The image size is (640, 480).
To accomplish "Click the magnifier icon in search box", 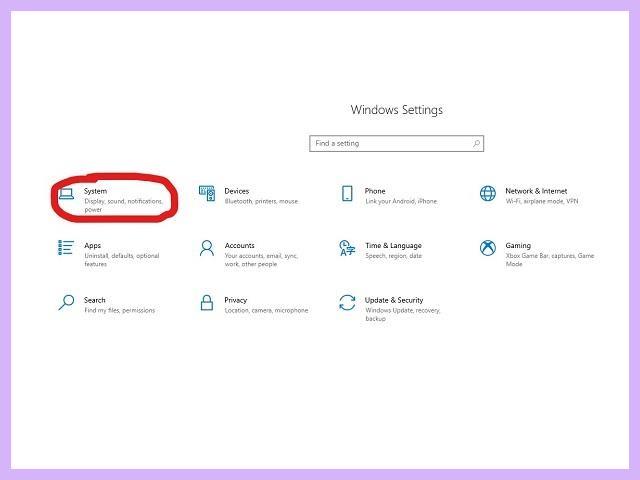I will tap(476, 143).
